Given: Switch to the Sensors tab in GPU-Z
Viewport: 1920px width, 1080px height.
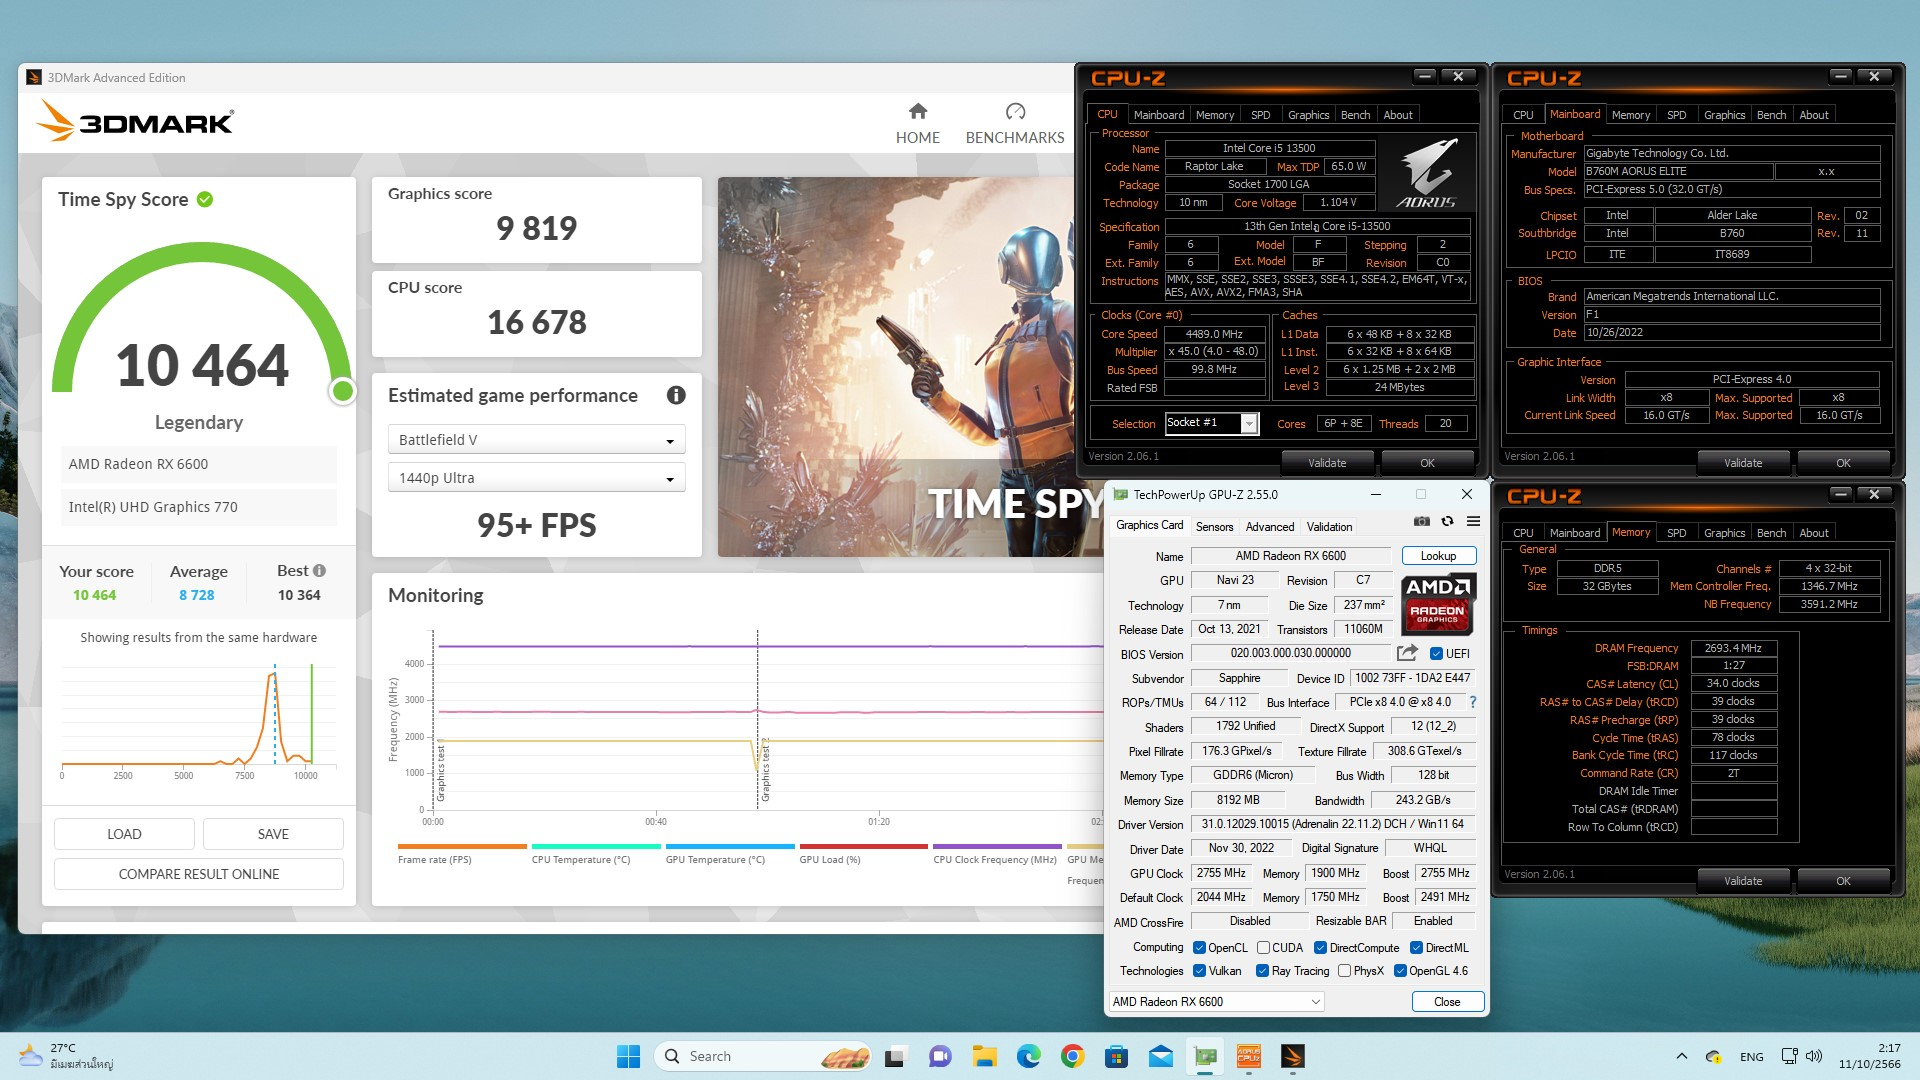Looking at the screenshot, I should (1214, 527).
